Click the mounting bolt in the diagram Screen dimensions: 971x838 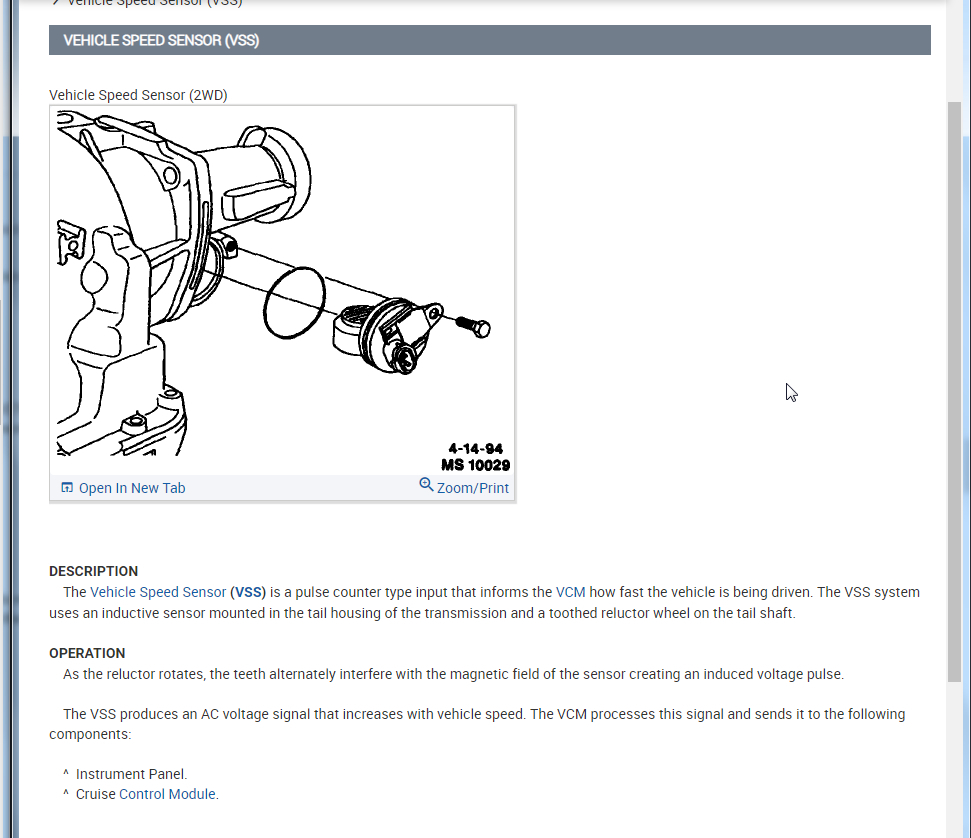[474, 326]
